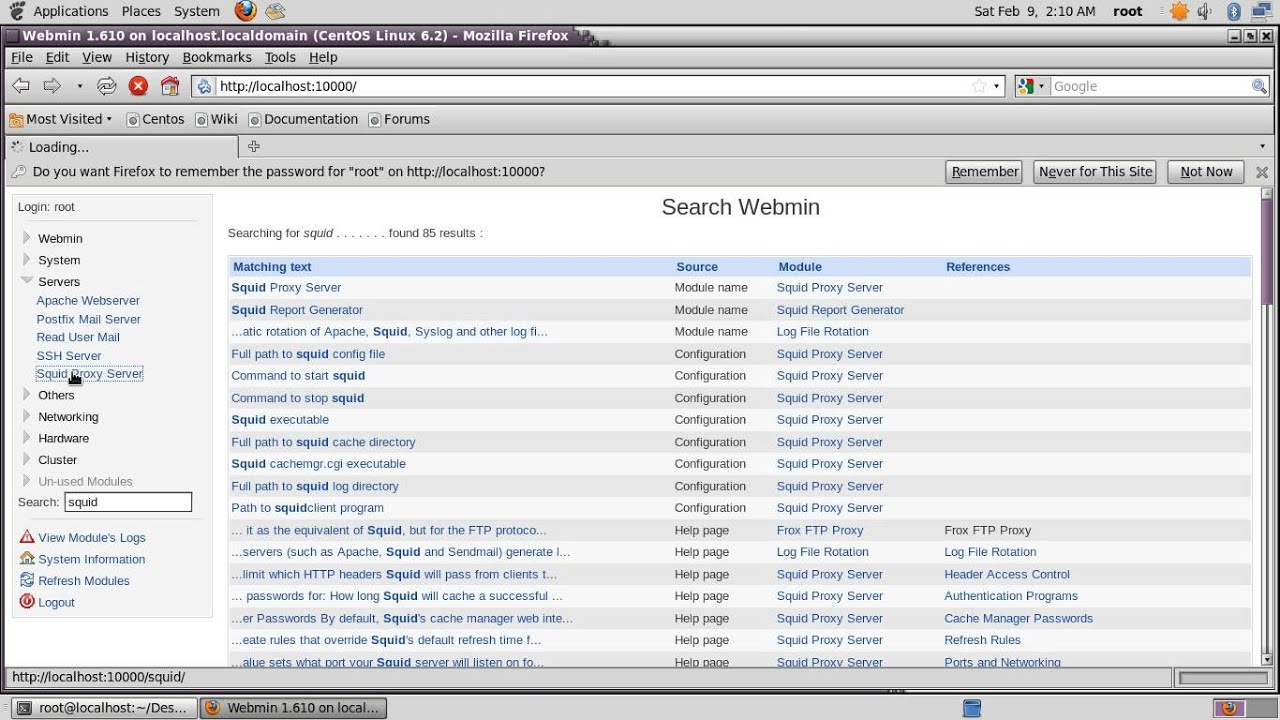The height and width of the screenshot is (720, 1280).
Task: Click the reload page icon
Action: pyautogui.click(x=107, y=86)
